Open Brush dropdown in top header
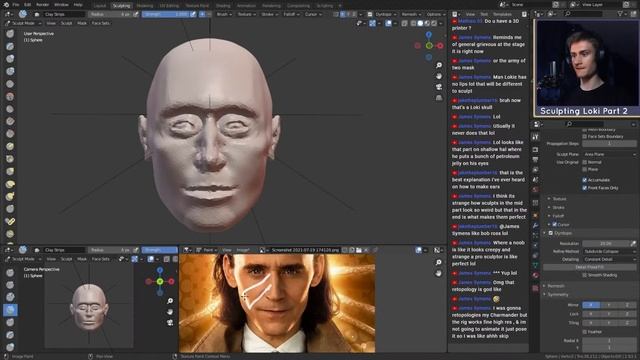This screenshot has height=360, width=640. pyautogui.click(x=224, y=14)
